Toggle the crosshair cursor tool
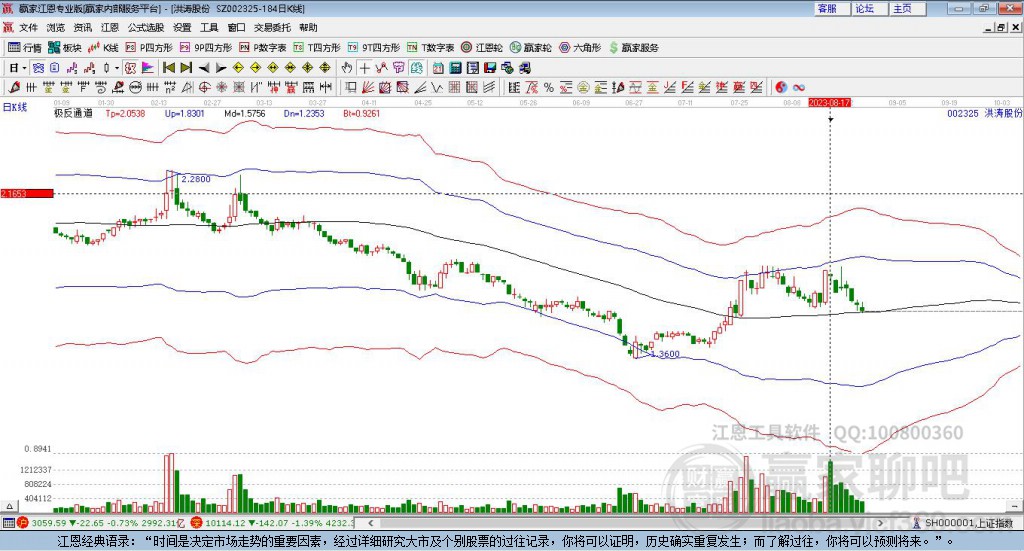 pyautogui.click(x=364, y=68)
